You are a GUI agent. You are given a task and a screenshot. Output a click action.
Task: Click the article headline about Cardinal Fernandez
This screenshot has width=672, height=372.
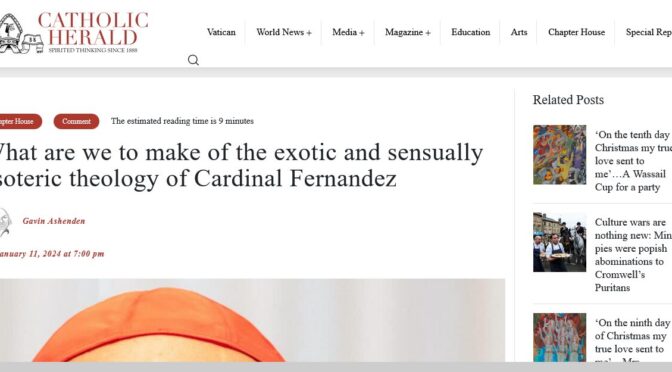click(x=241, y=165)
